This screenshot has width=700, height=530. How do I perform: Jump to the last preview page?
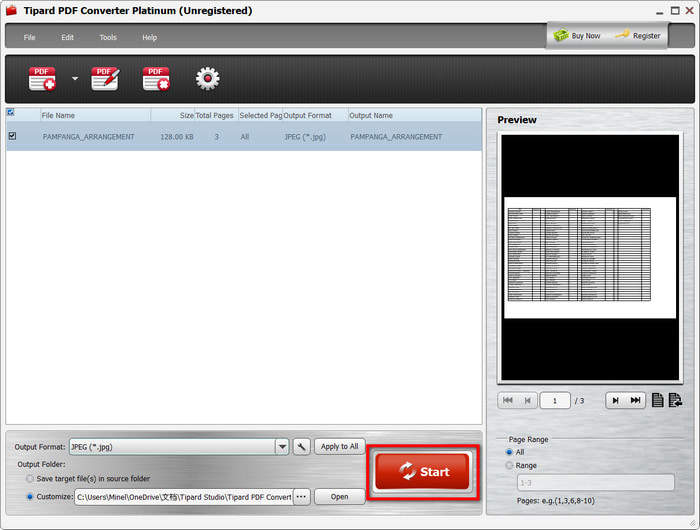coord(635,401)
